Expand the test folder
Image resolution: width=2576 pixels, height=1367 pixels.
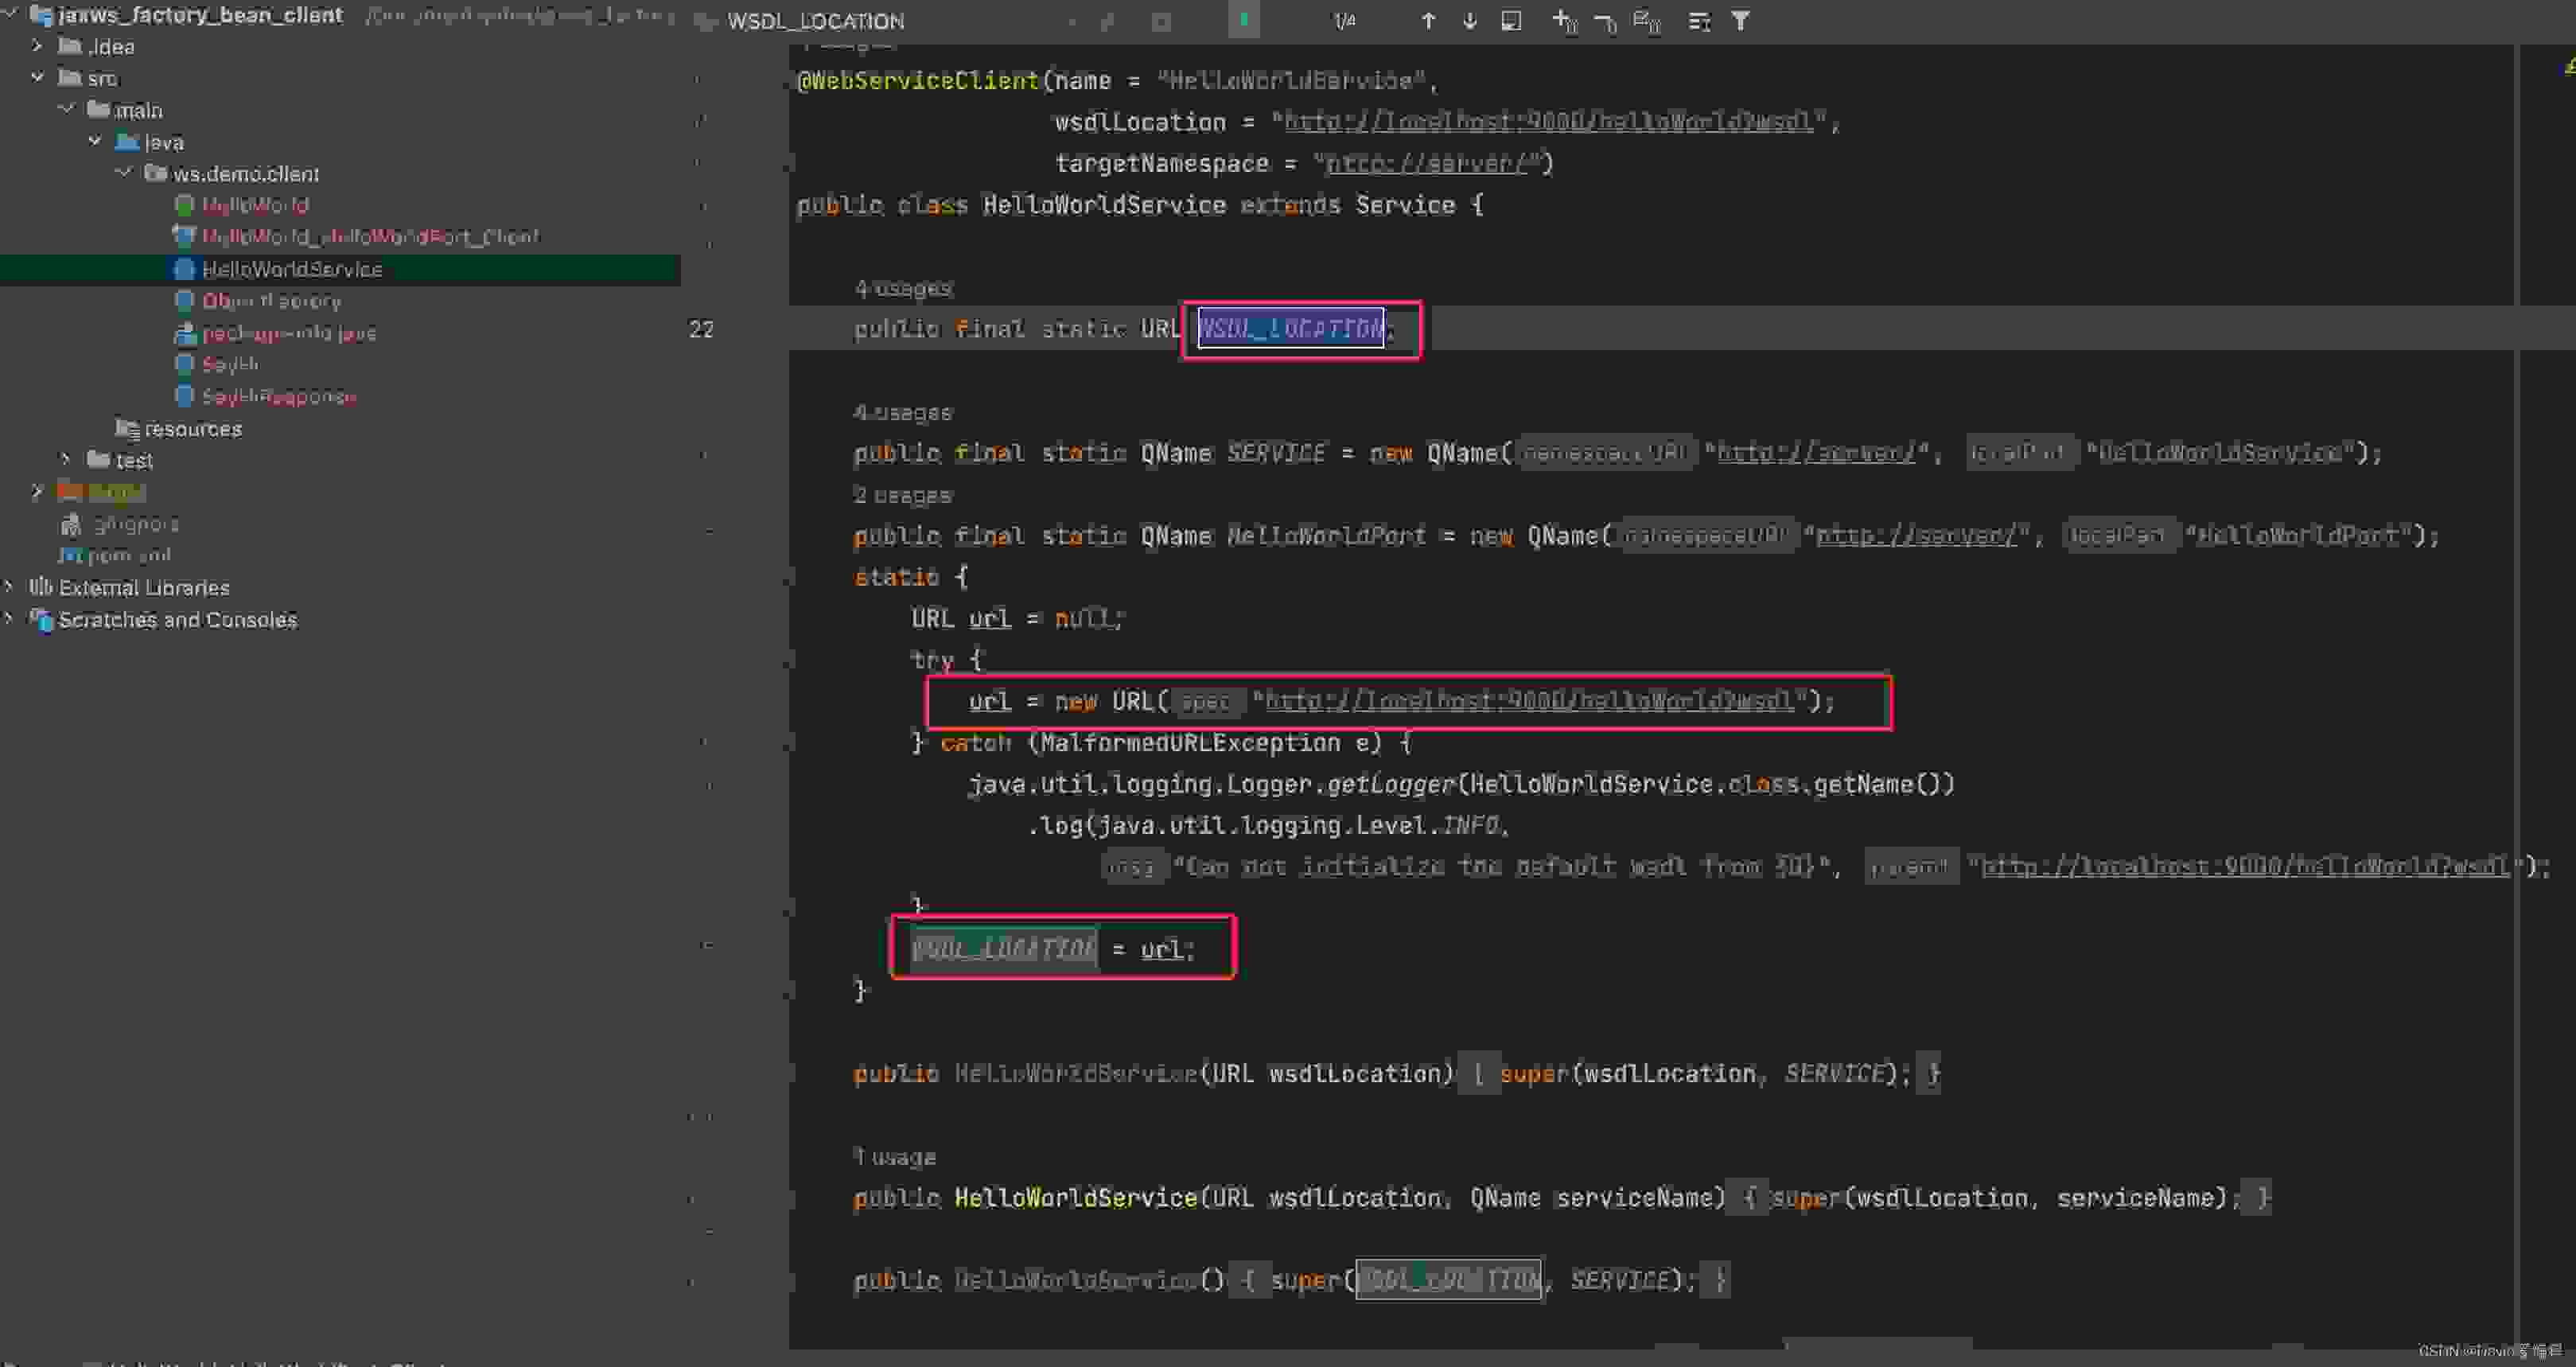pyautogui.click(x=66, y=459)
